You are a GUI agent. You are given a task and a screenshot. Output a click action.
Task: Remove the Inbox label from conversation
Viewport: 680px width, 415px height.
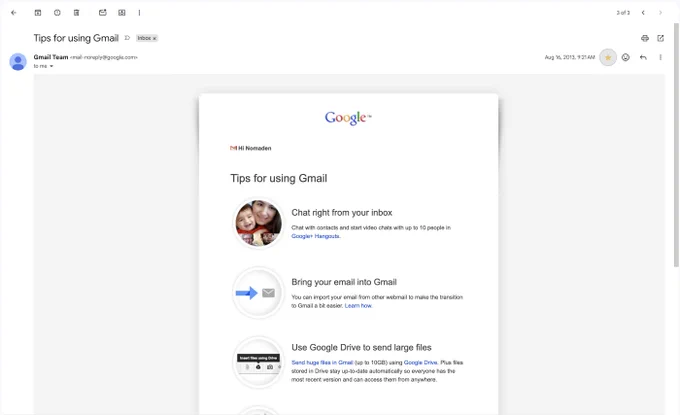point(154,39)
